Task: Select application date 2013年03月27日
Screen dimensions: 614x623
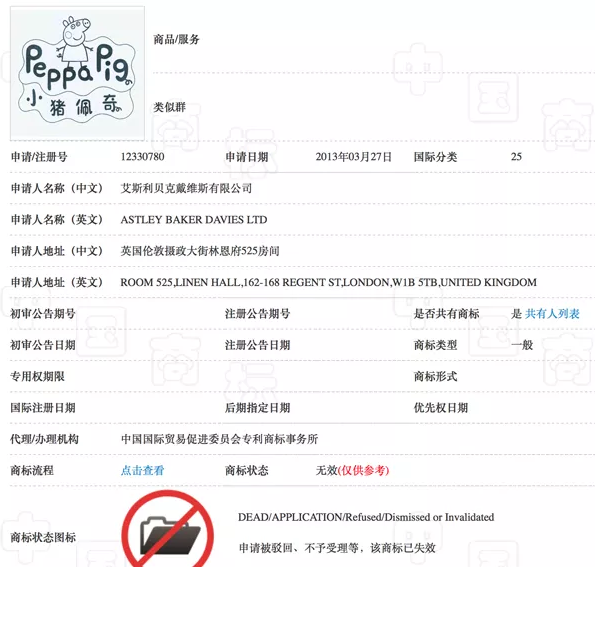Action: (354, 157)
